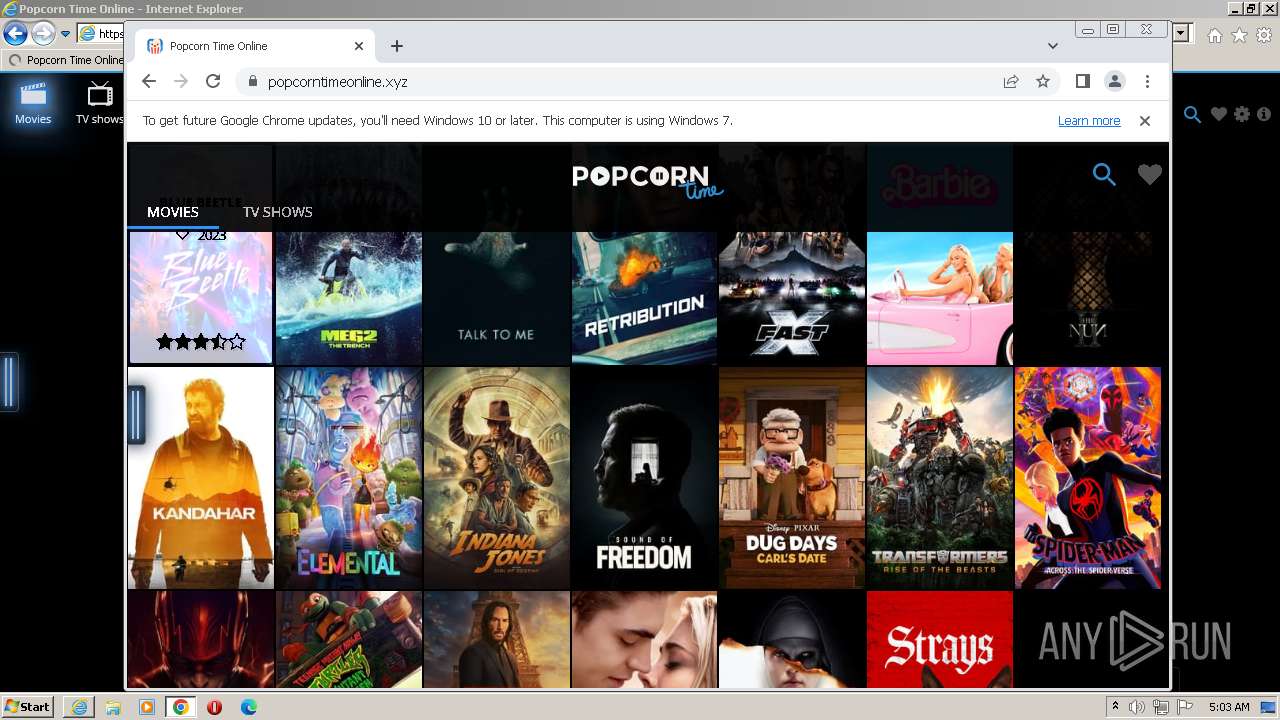Viewport: 1280px width, 720px height.
Task: Open Chrome profile avatar
Action: tap(1115, 82)
